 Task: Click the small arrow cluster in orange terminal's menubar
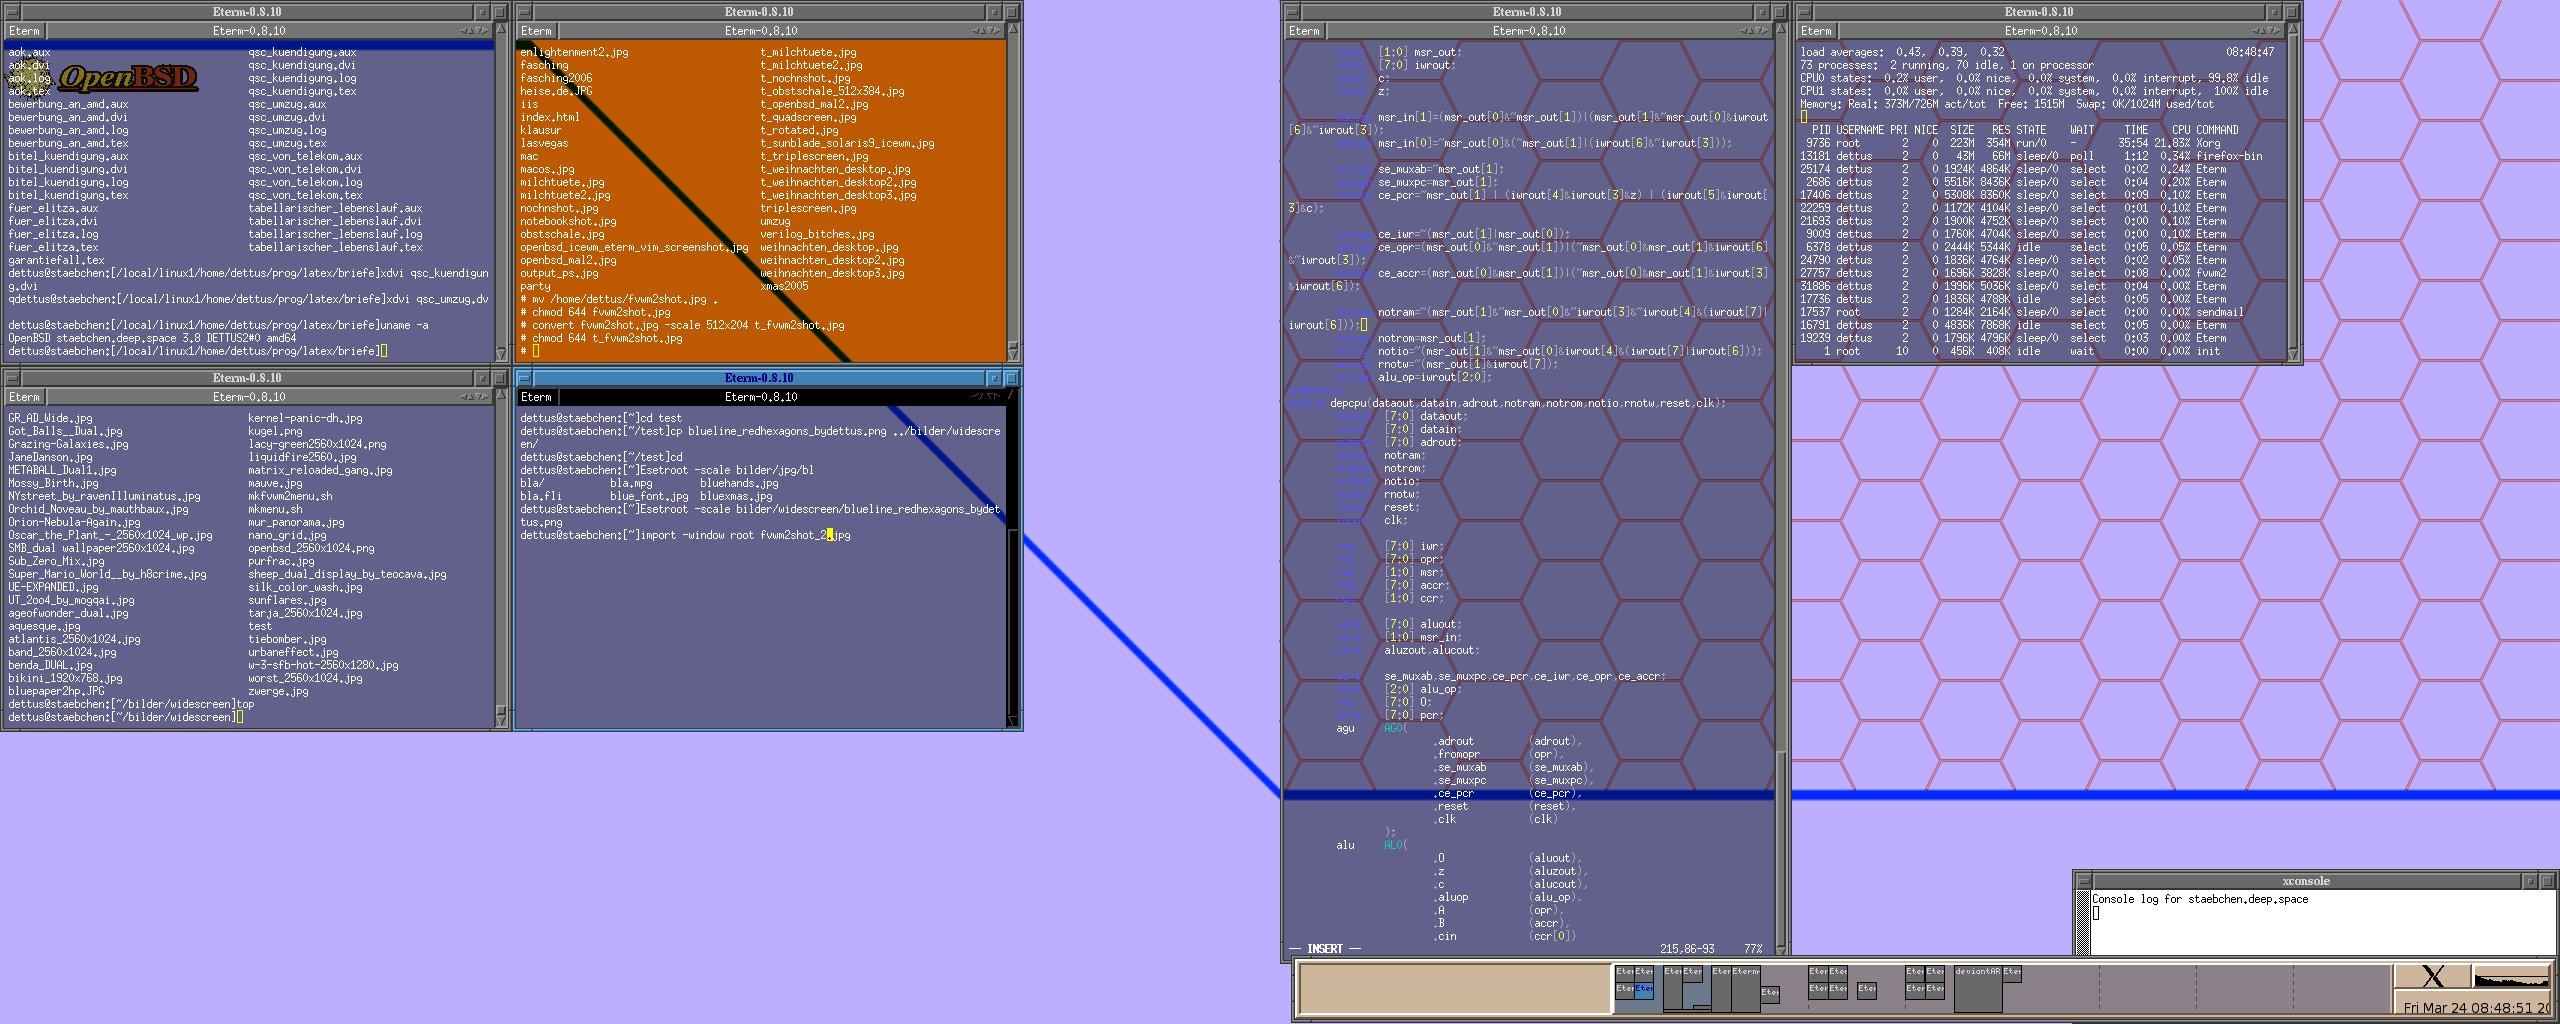tap(985, 31)
